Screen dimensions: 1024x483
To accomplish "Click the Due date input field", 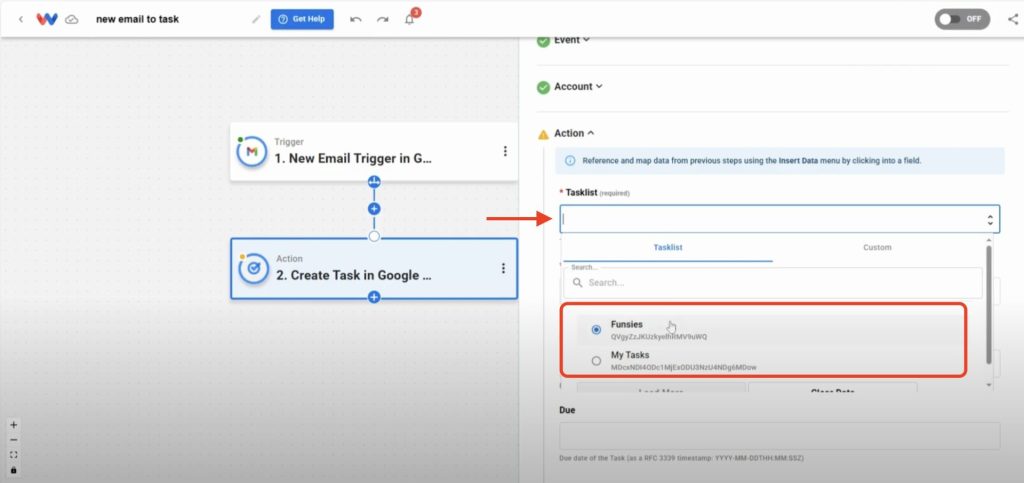I will coord(779,436).
